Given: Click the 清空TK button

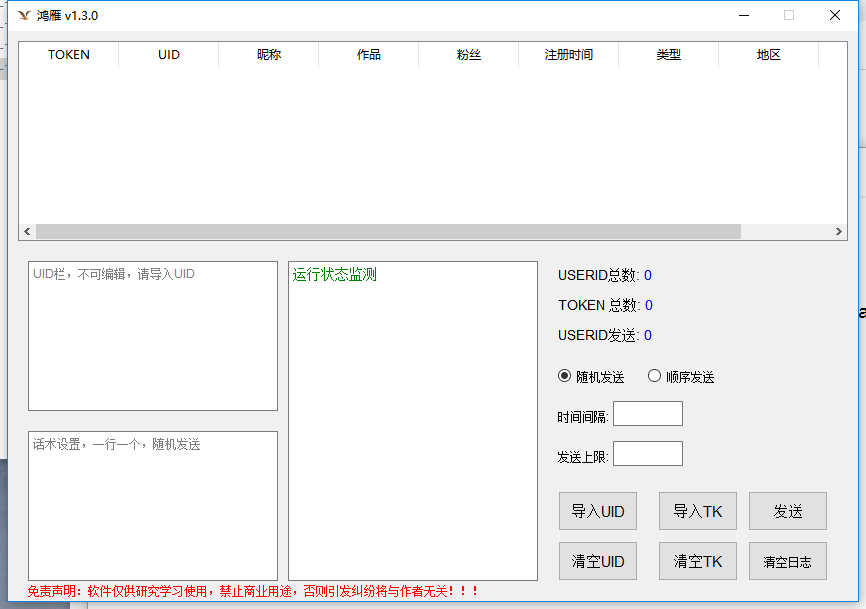Looking at the screenshot, I should coord(697,561).
